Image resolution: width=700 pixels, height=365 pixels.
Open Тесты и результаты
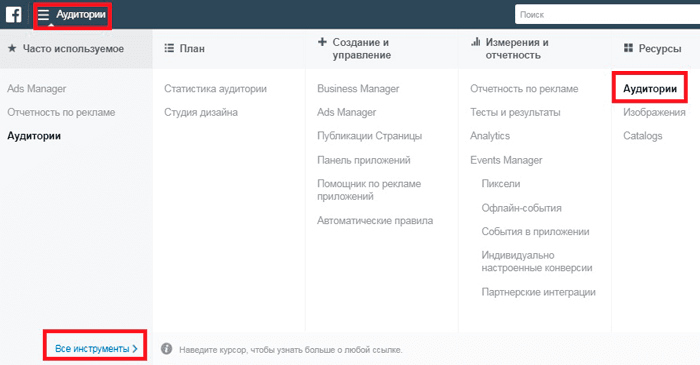(515, 112)
